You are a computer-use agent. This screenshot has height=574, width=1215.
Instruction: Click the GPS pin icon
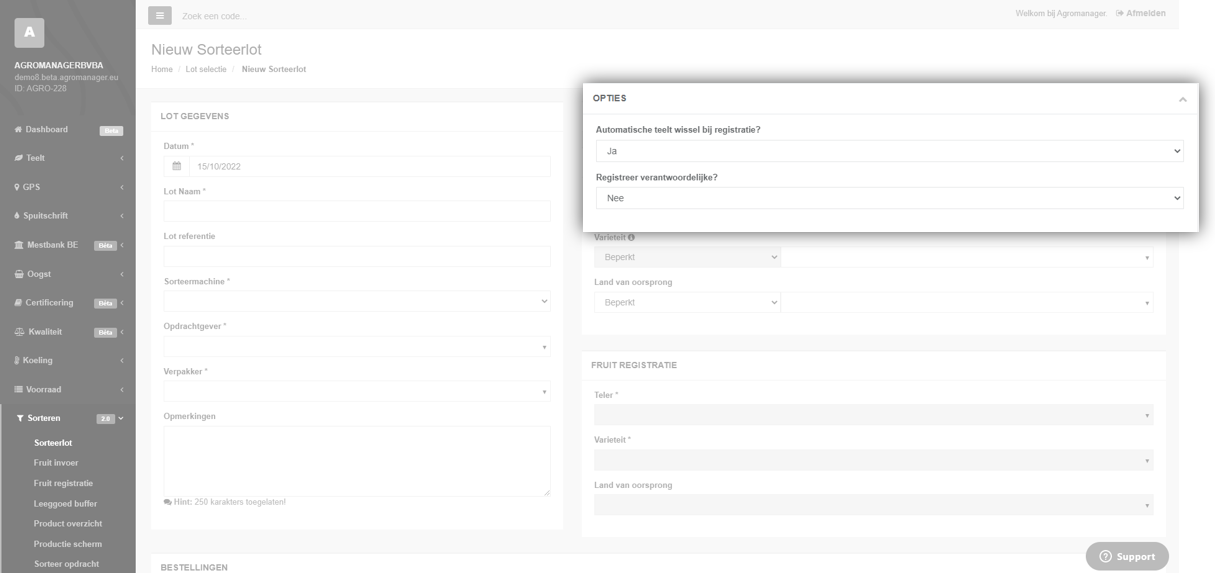coord(17,187)
